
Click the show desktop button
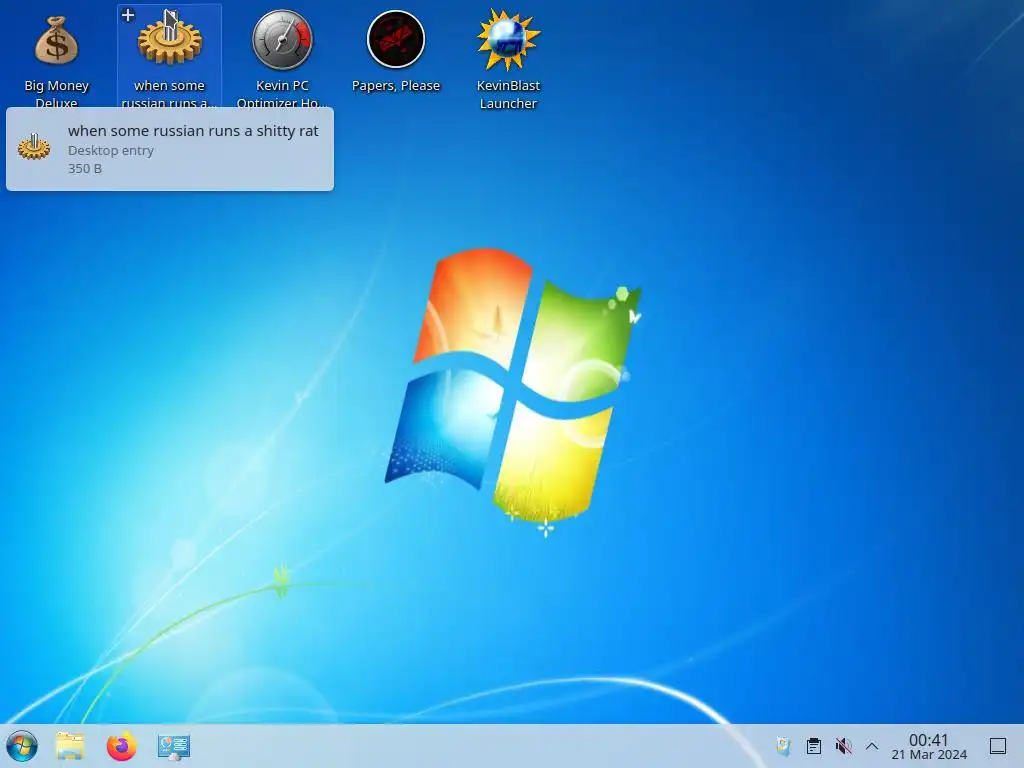coord(998,746)
